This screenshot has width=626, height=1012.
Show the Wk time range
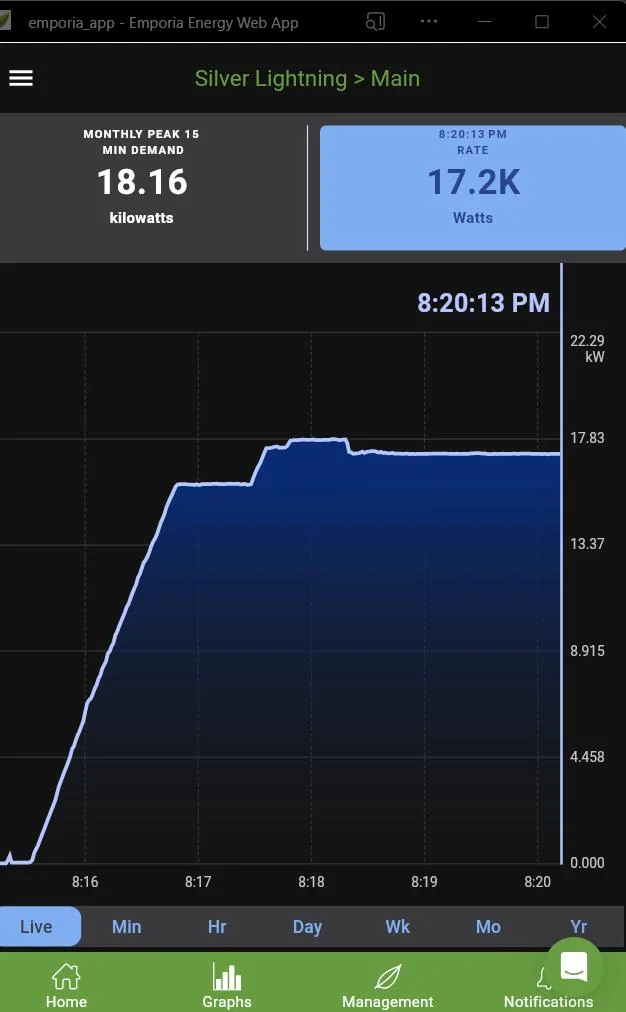point(398,926)
